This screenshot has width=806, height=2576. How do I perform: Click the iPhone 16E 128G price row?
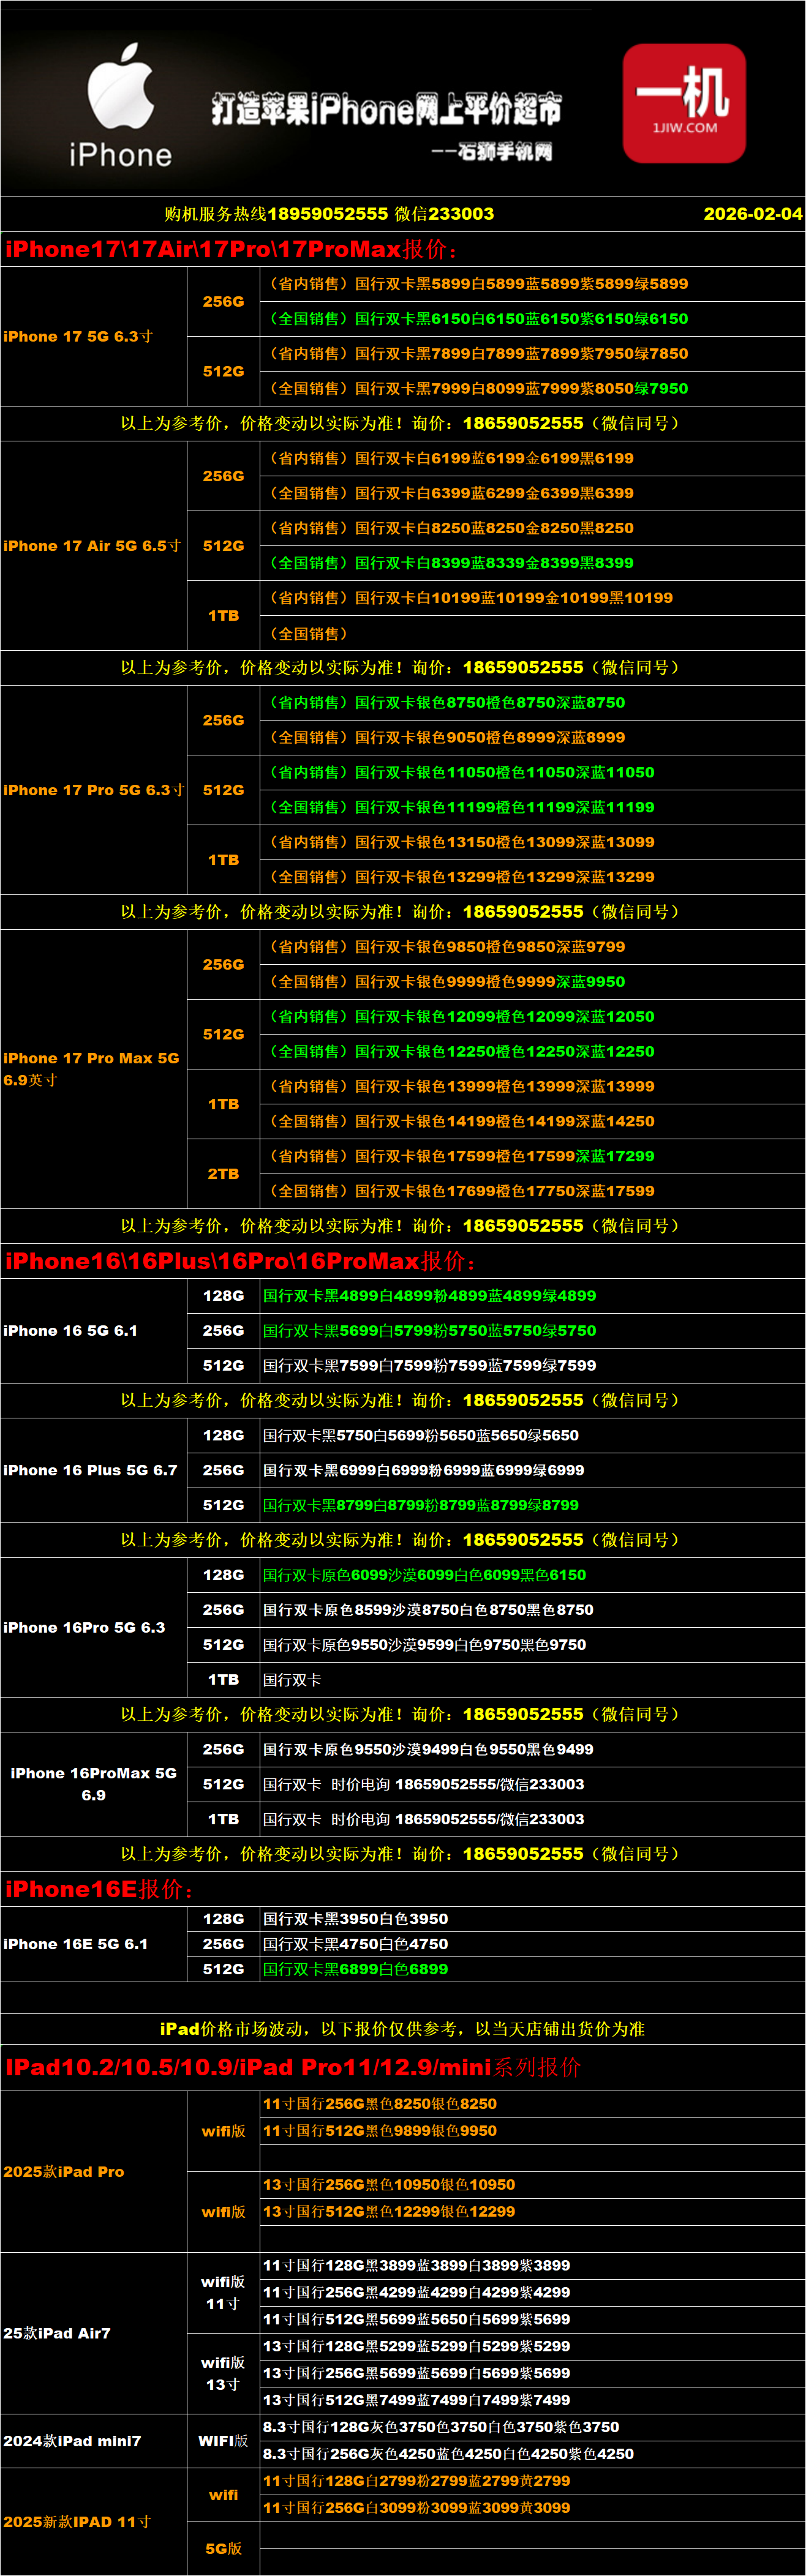point(355,1919)
